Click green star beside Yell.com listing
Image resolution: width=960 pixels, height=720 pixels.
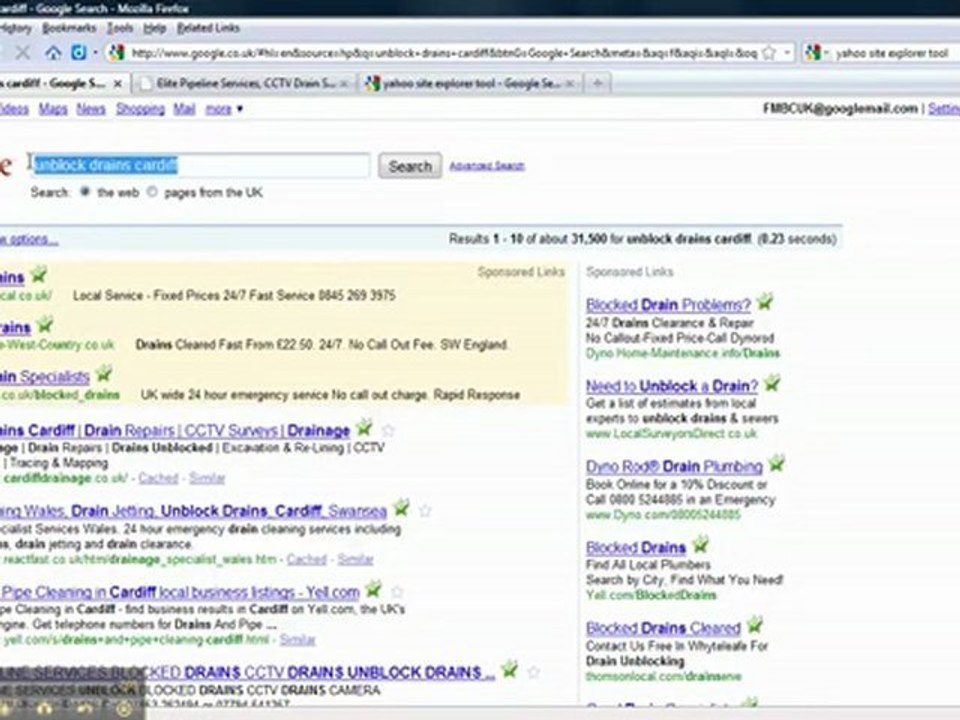click(x=373, y=589)
